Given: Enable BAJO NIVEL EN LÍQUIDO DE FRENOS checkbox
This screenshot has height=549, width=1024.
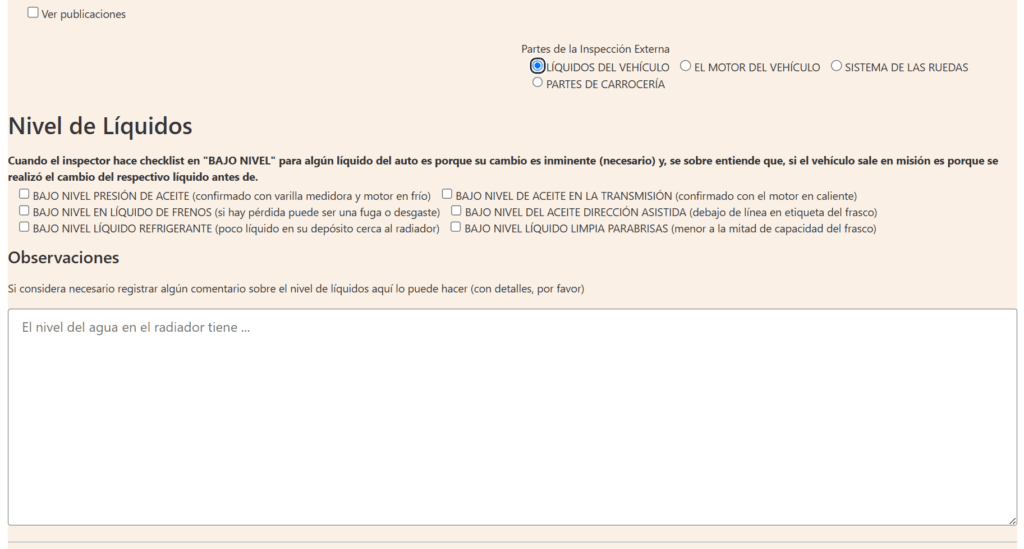Looking at the screenshot, I should point(24,210).
